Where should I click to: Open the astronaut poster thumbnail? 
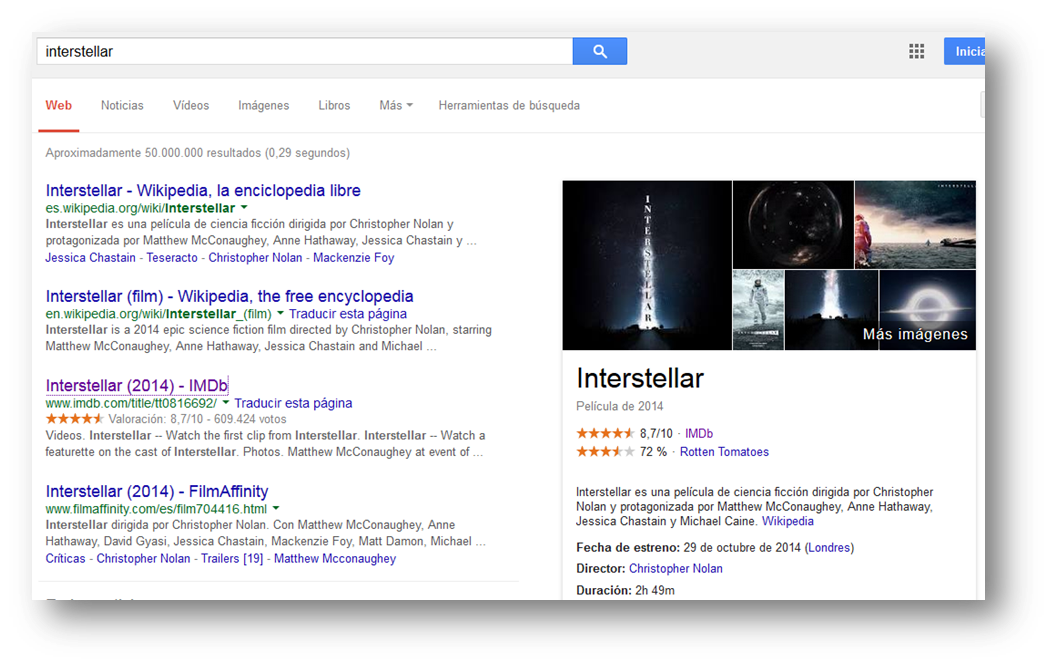[759, 309]
